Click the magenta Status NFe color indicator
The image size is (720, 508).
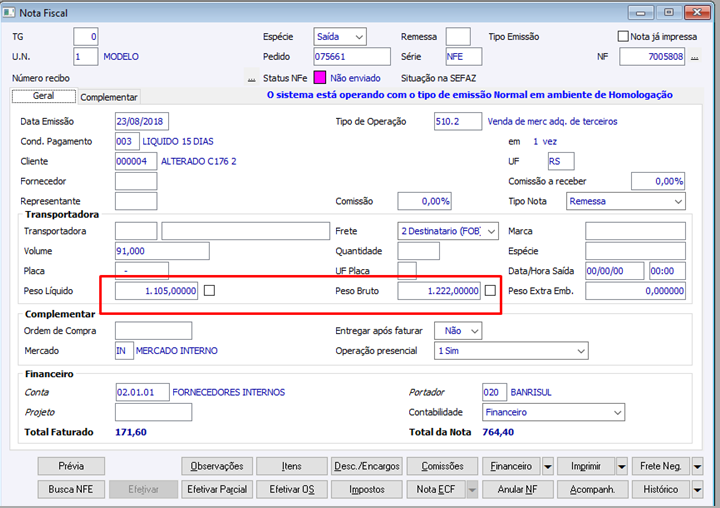(x=320, y=78)
